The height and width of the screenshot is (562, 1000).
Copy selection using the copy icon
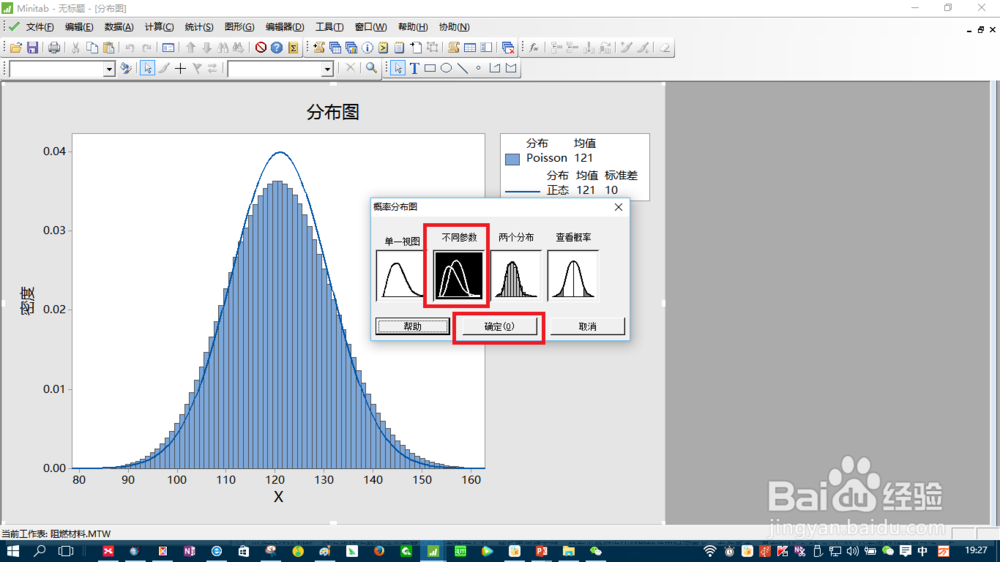[92, 48]
